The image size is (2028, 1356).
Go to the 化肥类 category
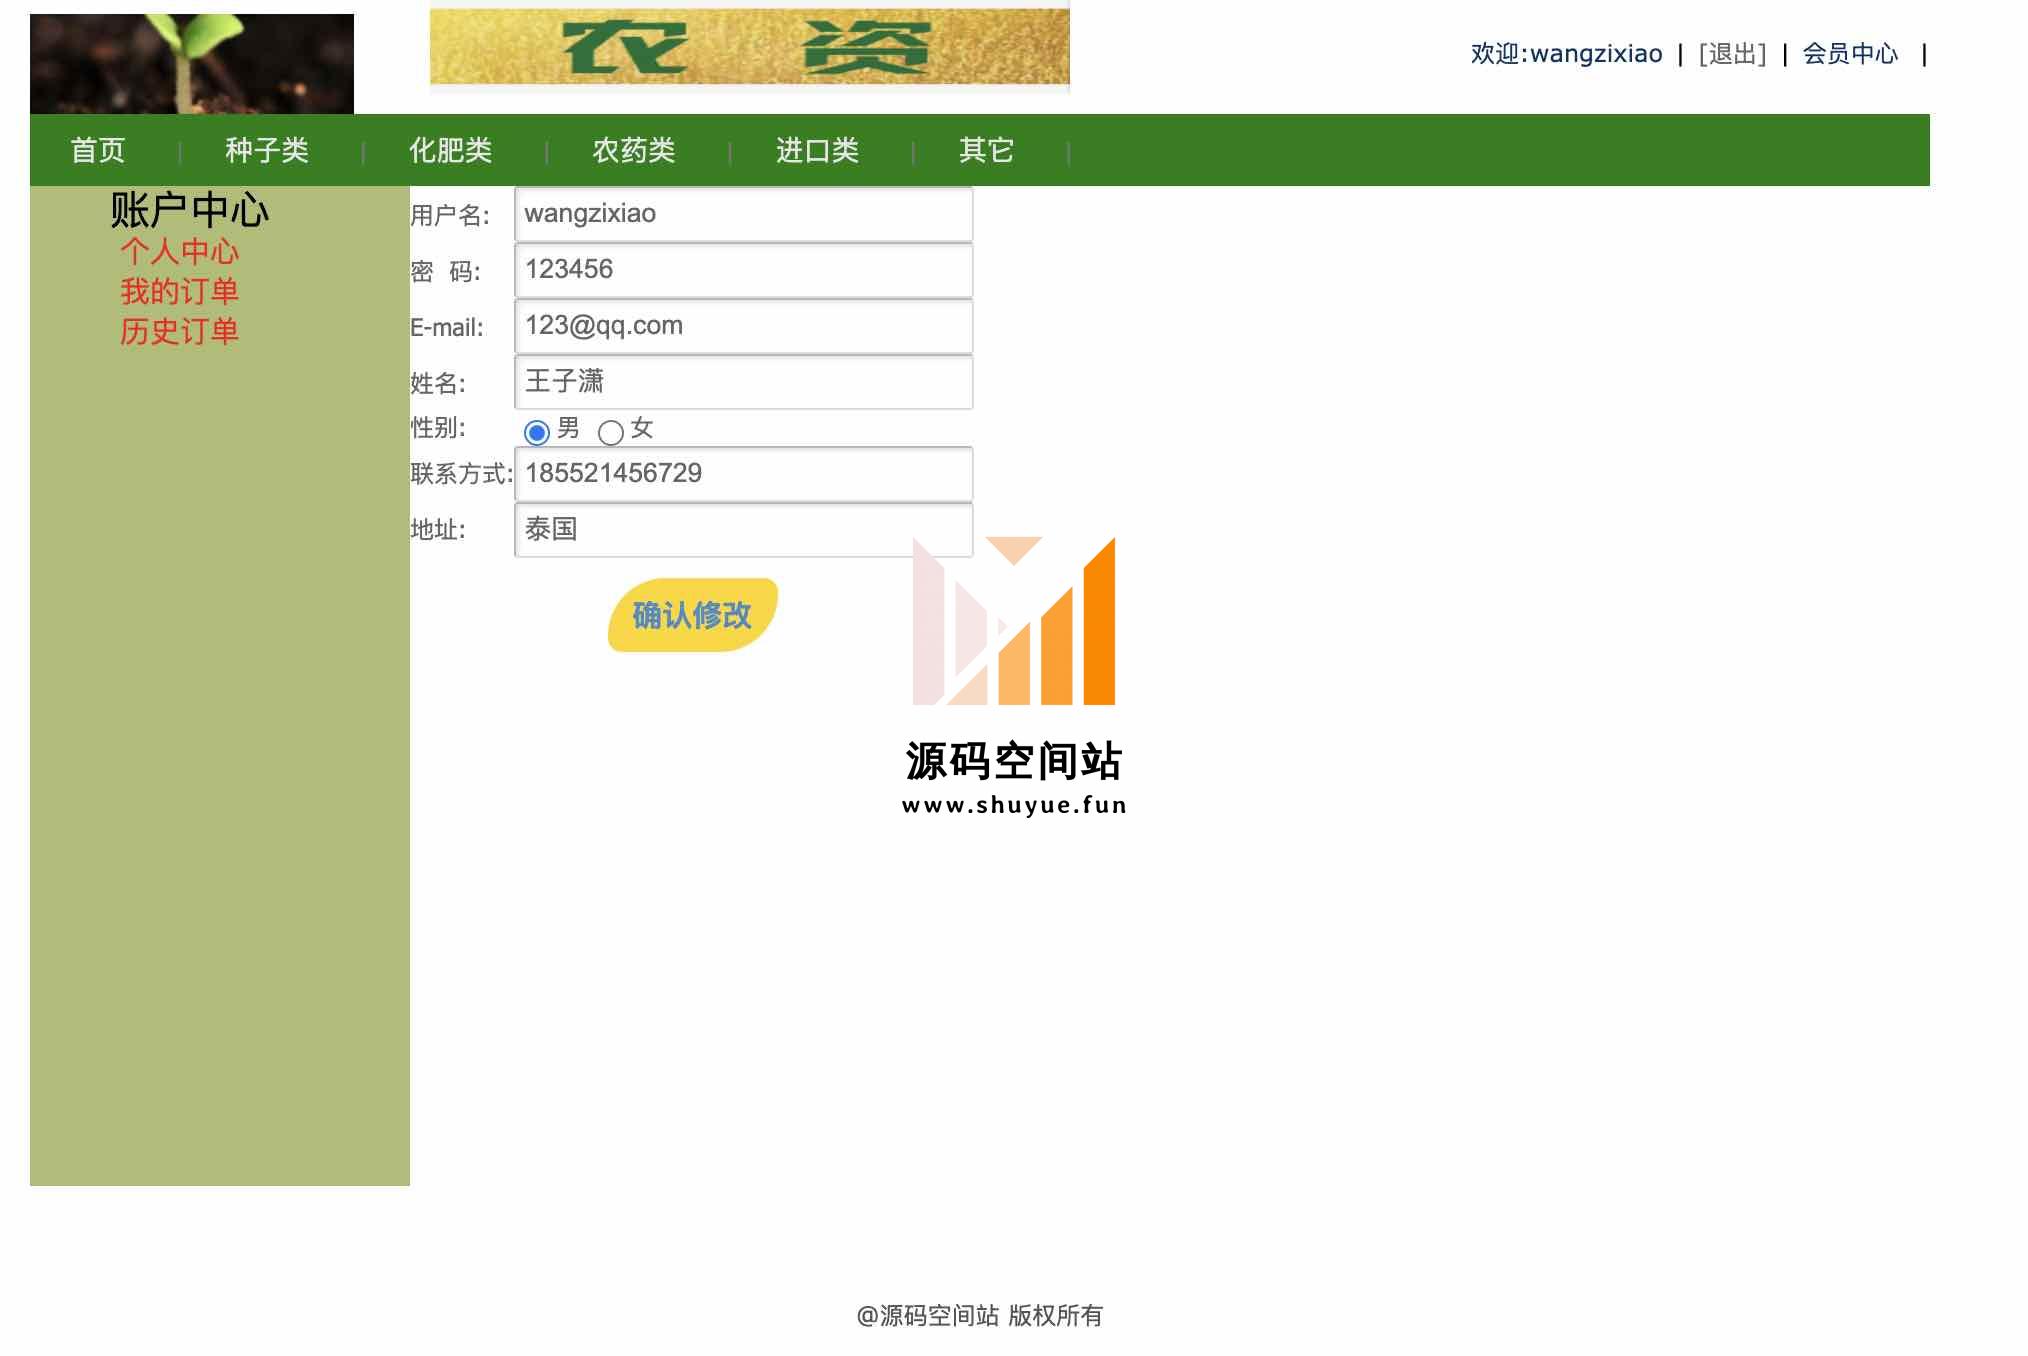(450, 150)
